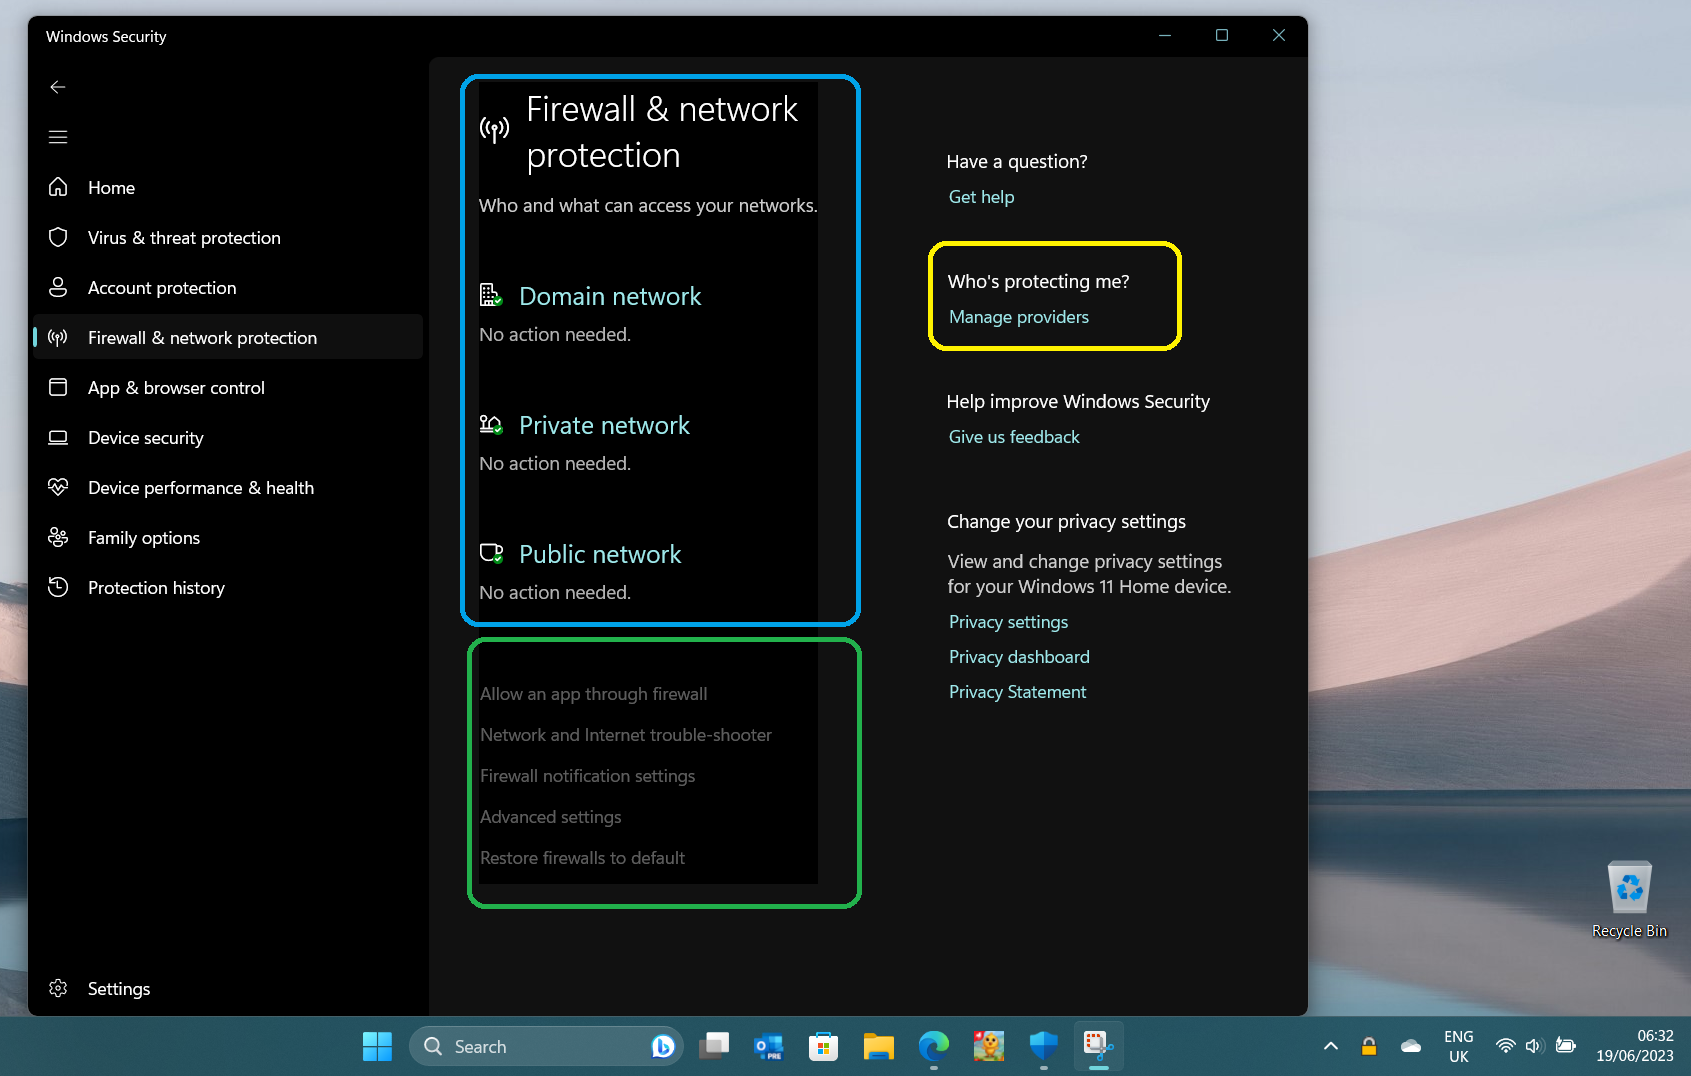Open Private network settings

[x=604, y=425]
